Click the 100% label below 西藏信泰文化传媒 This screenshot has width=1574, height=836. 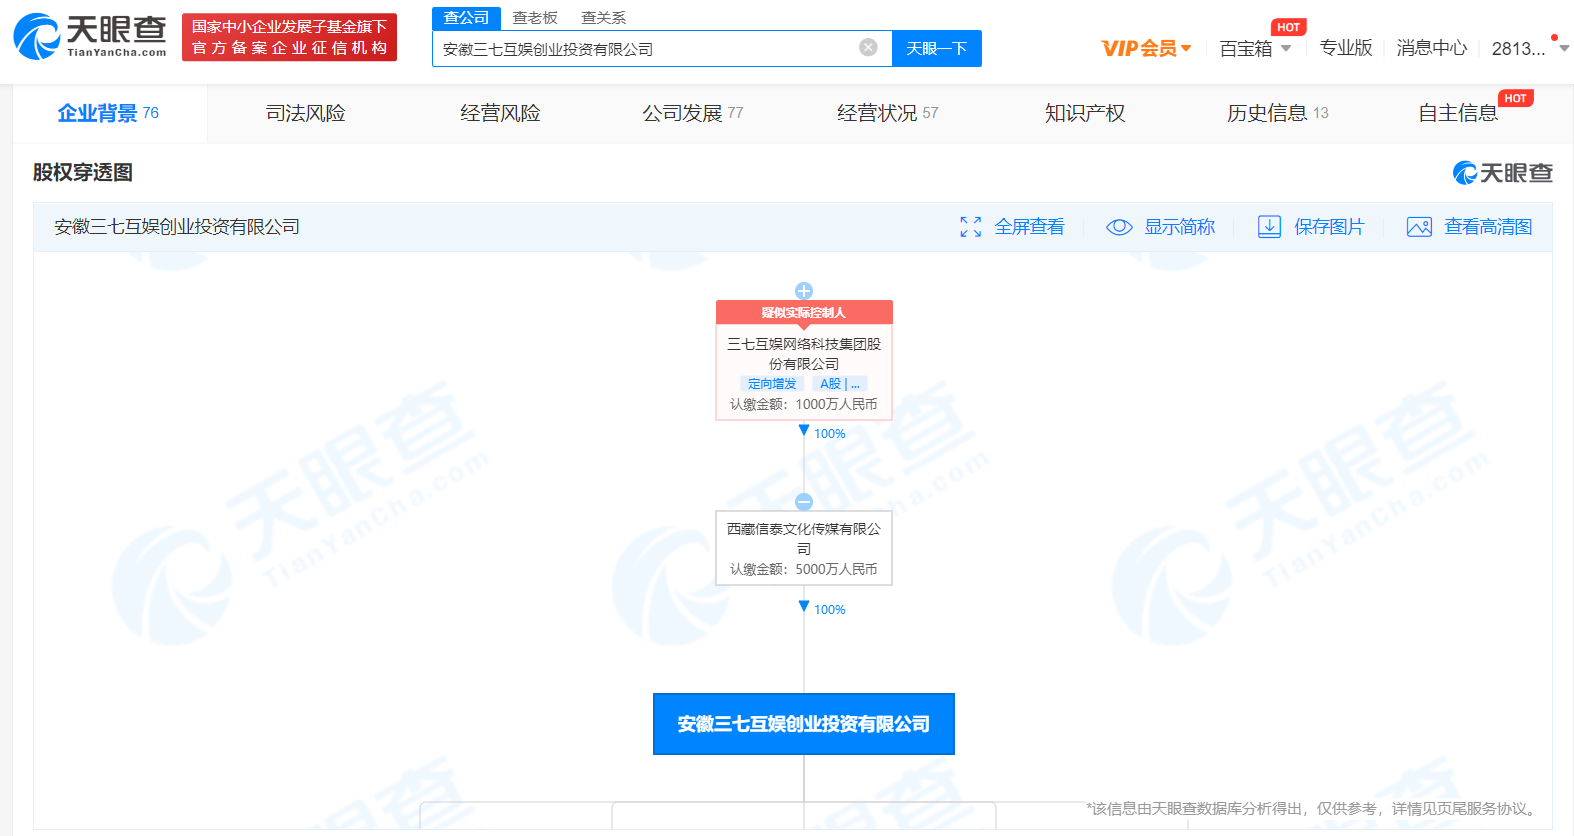(829, 609)
